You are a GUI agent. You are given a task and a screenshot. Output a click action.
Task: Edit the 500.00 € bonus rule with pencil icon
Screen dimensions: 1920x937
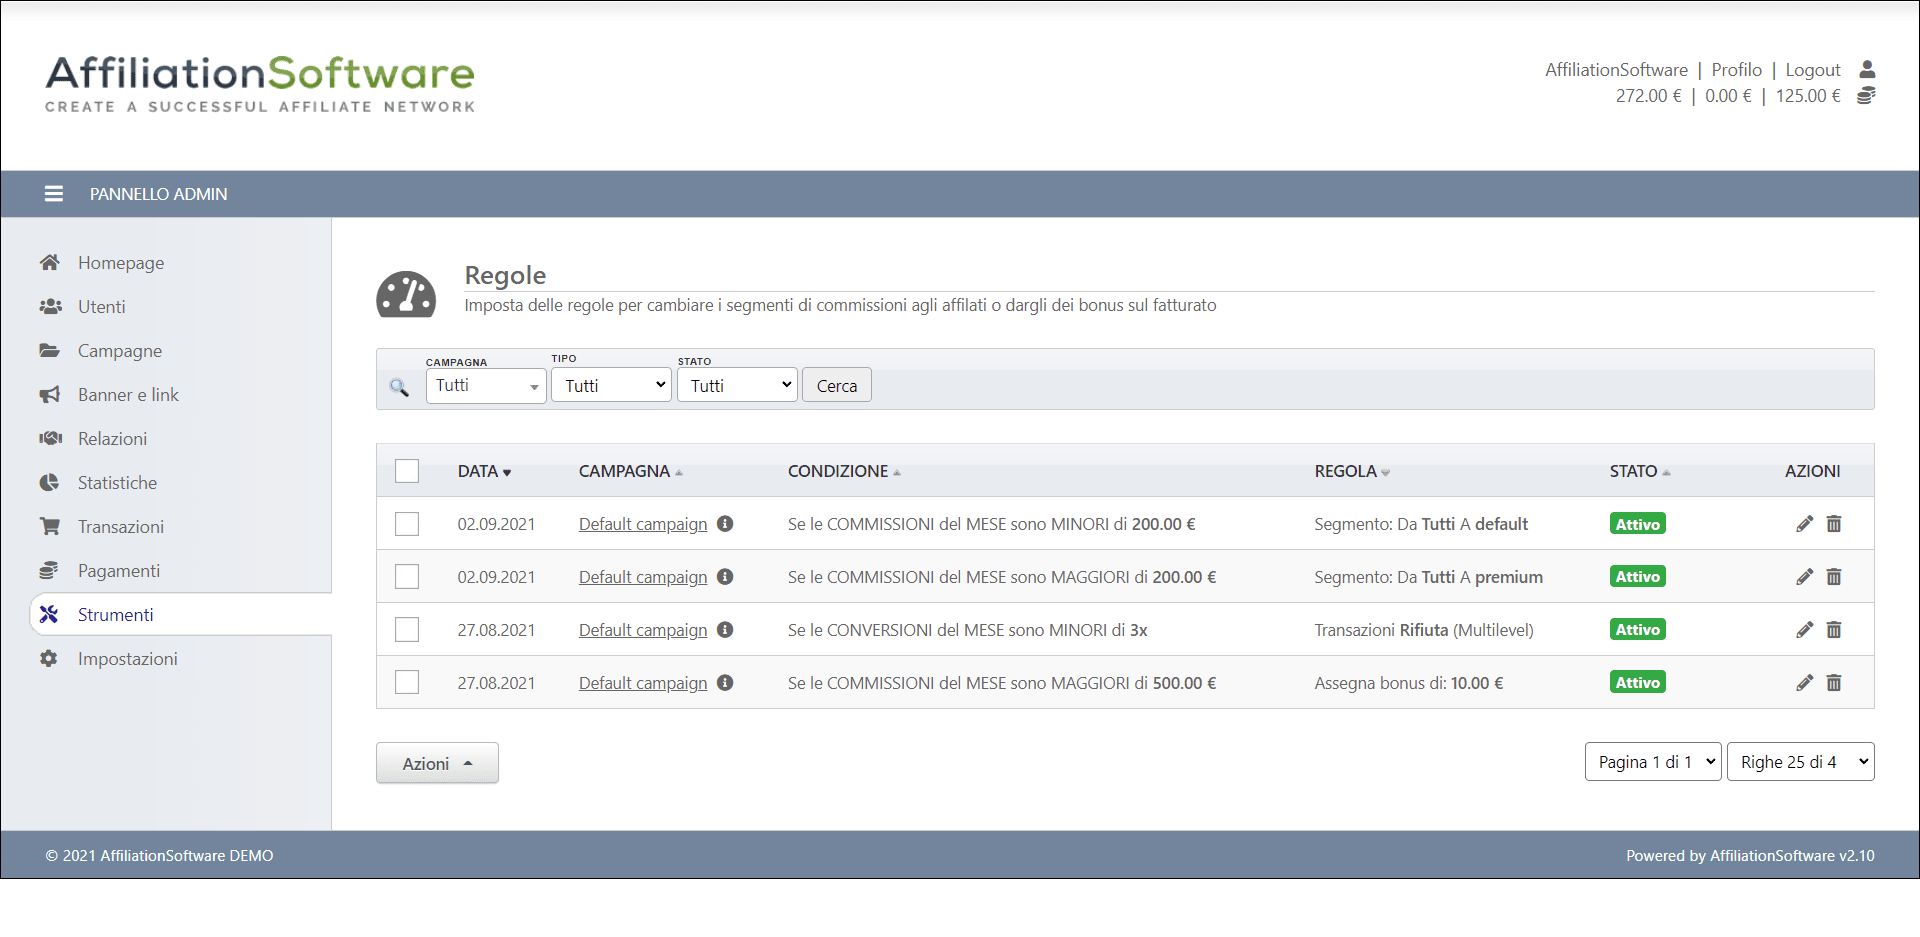[x=1804, y=683]
